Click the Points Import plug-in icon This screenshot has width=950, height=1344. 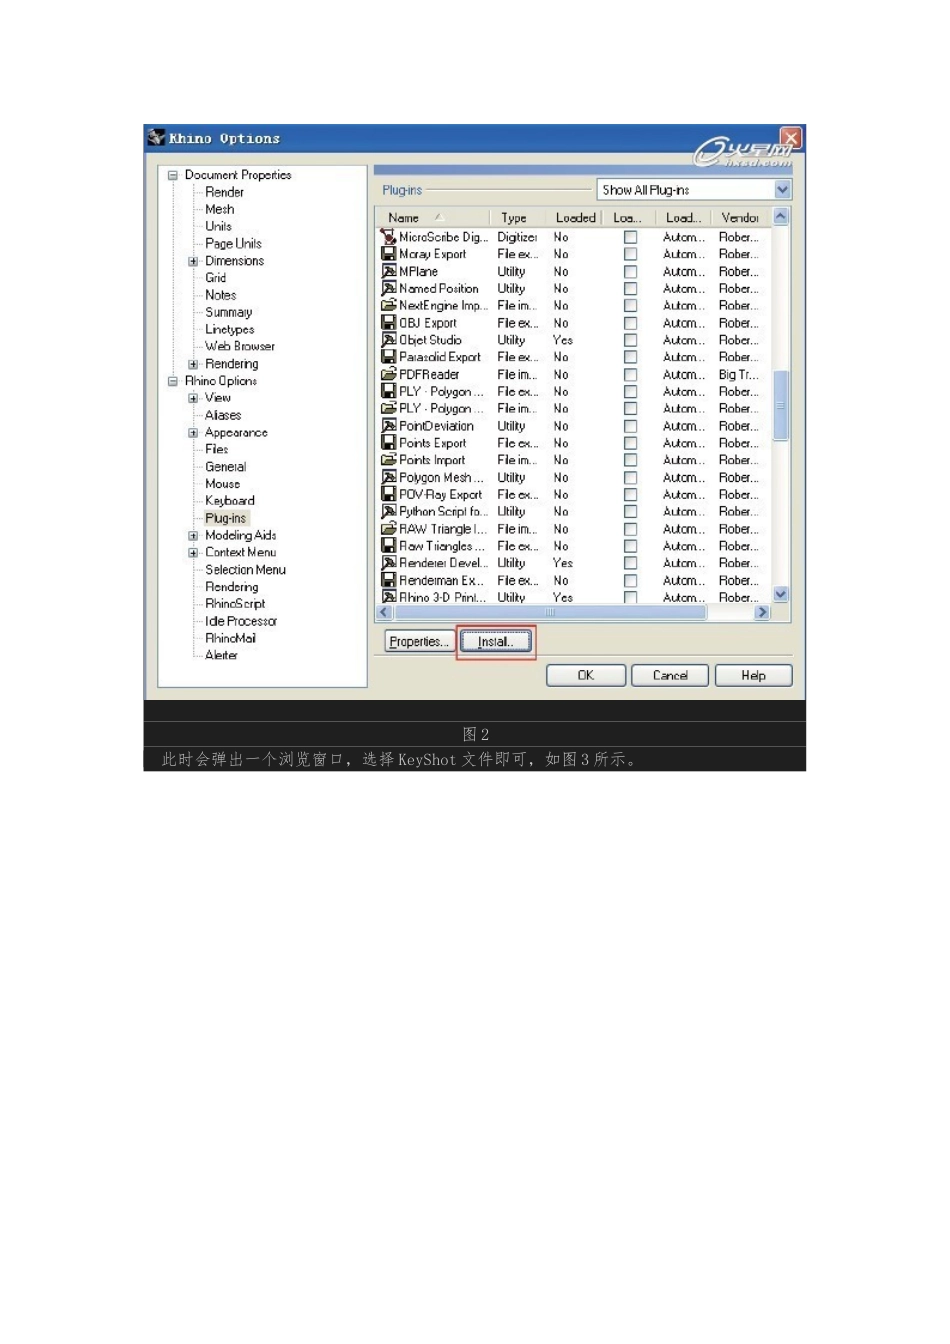click(388, 460)
